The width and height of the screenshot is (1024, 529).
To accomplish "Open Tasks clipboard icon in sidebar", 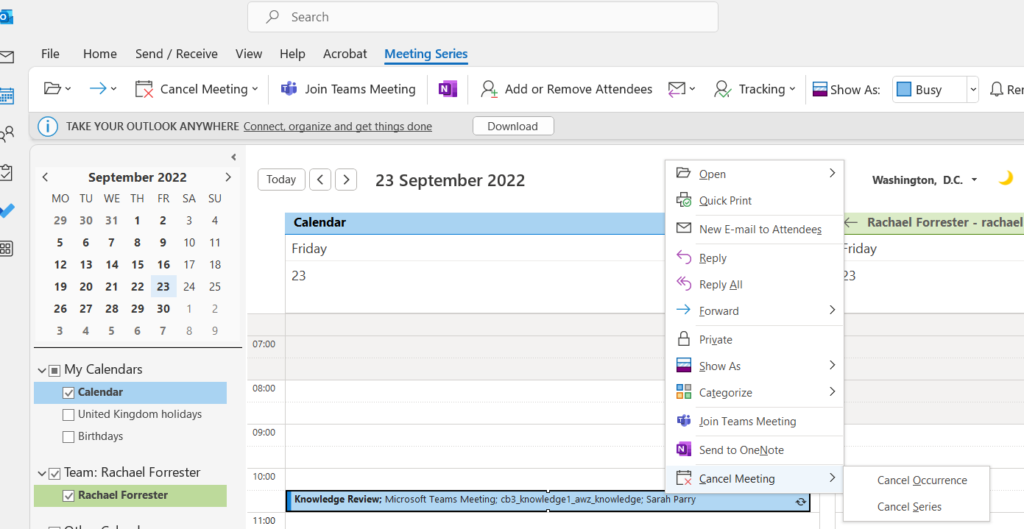I will (x=7, y=172).
